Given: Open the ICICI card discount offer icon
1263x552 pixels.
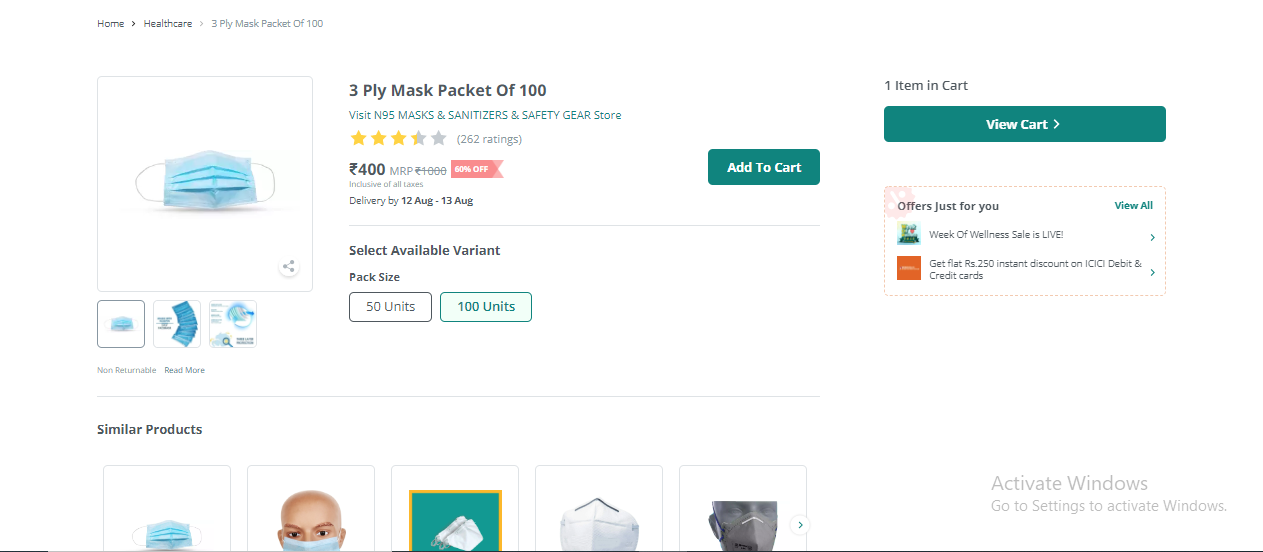Looking at the screenshot, I should [908, 268].
